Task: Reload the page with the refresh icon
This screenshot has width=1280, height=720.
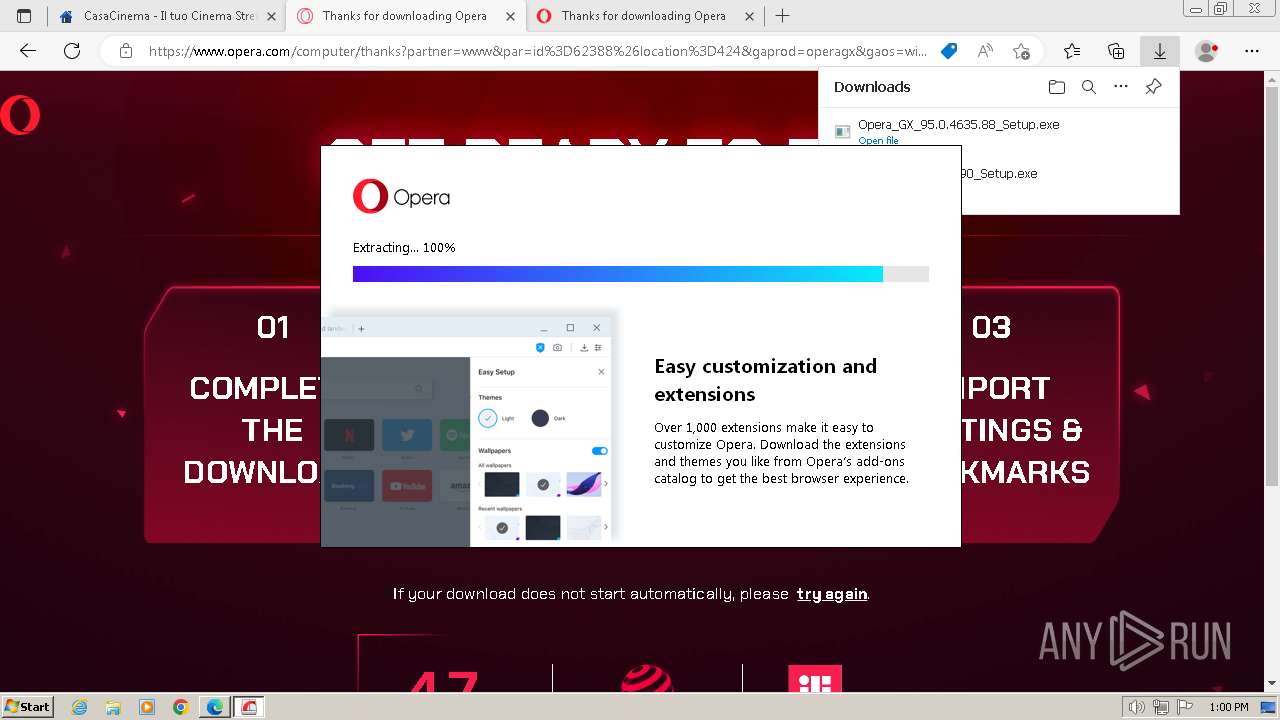Action: pyautogui.click(x=72, y=51)
